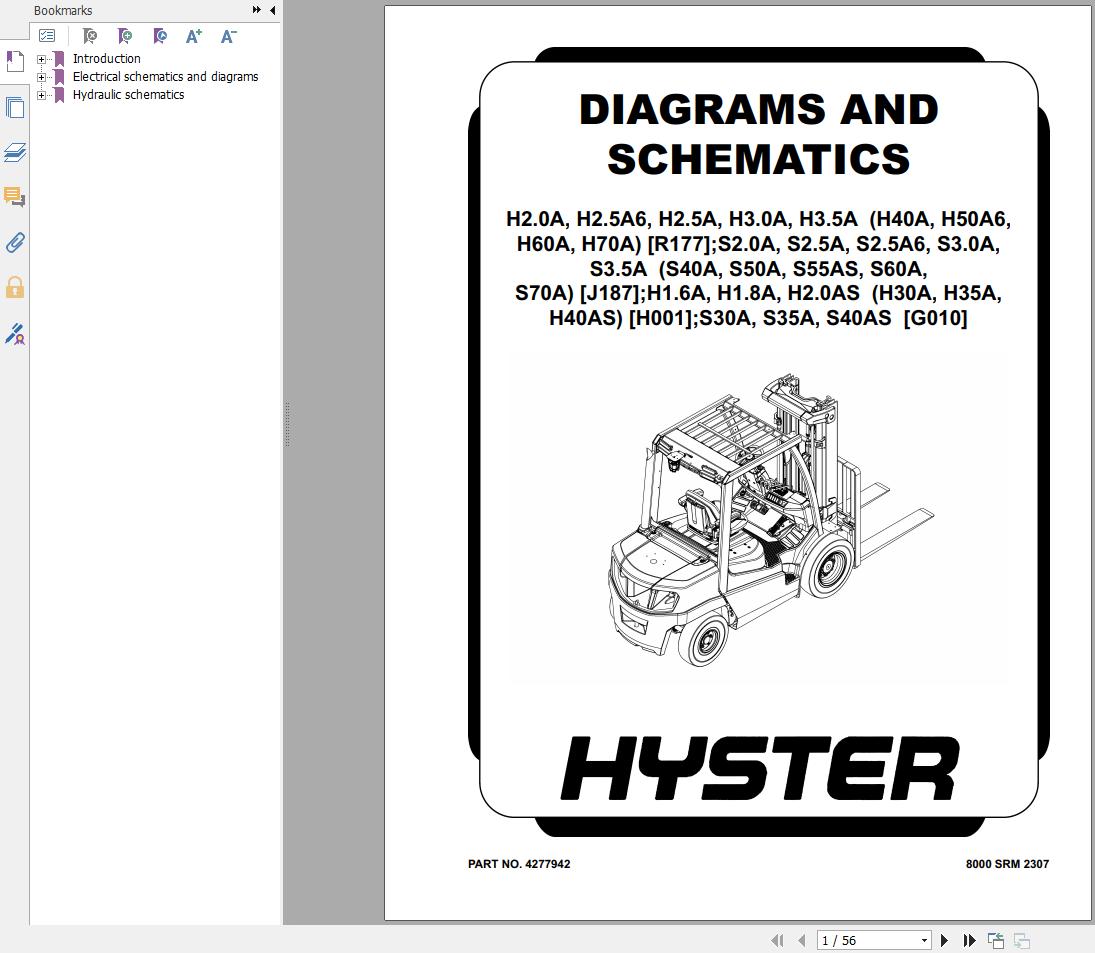Click the forklift illustration on the page

[x=771, y=519]
